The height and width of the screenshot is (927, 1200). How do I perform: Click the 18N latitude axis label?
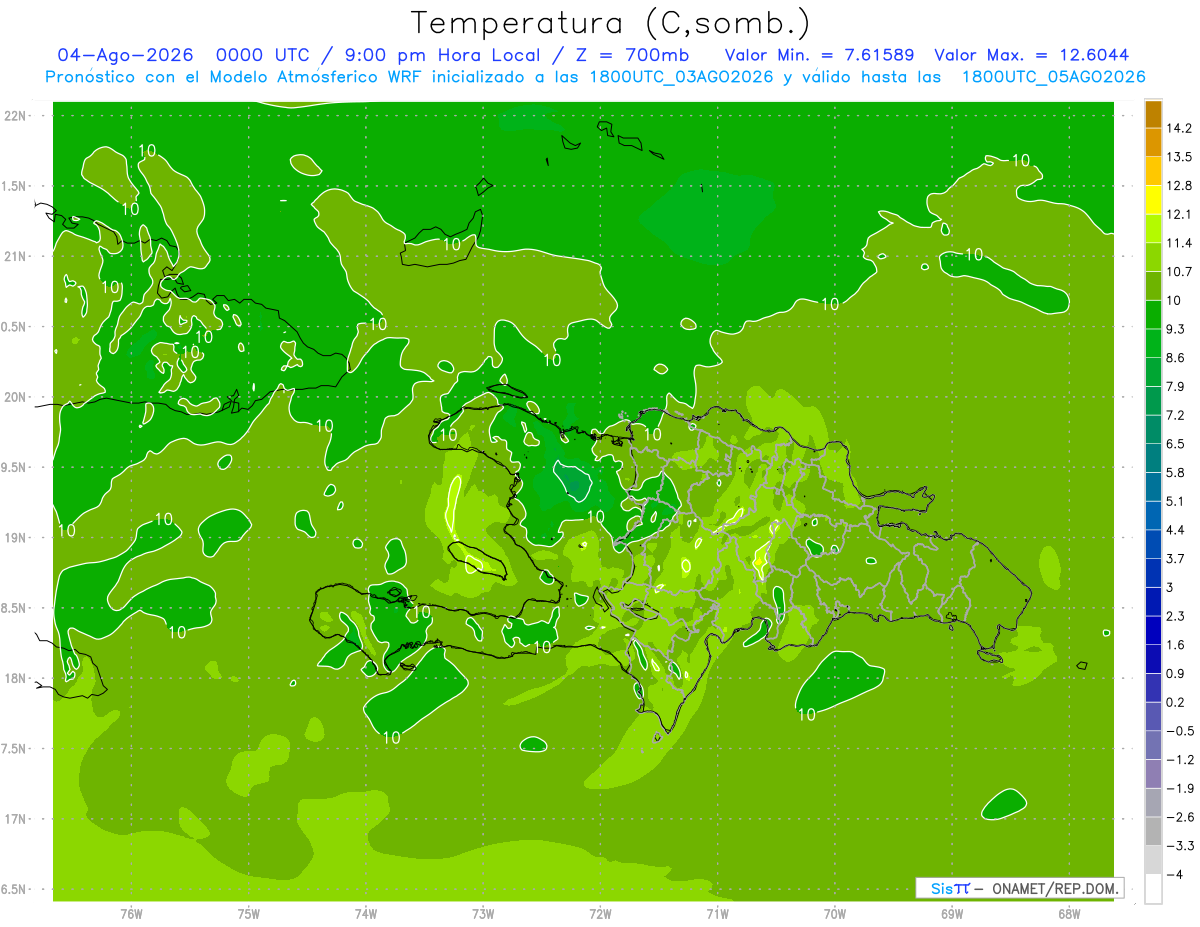[x=15, y=678]
